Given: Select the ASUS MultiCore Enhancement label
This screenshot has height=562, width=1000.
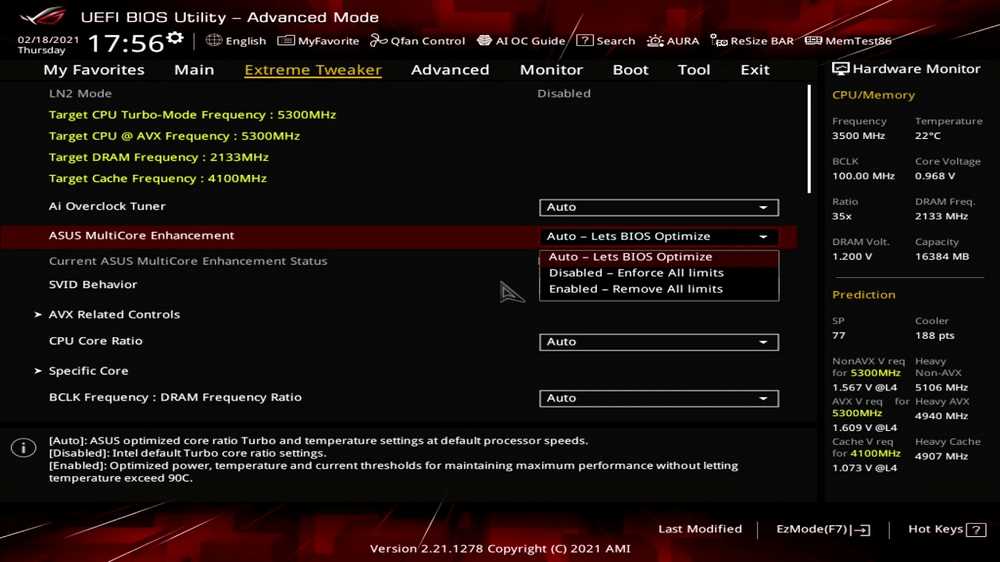Looking at the screenshot, I should 142,235.
